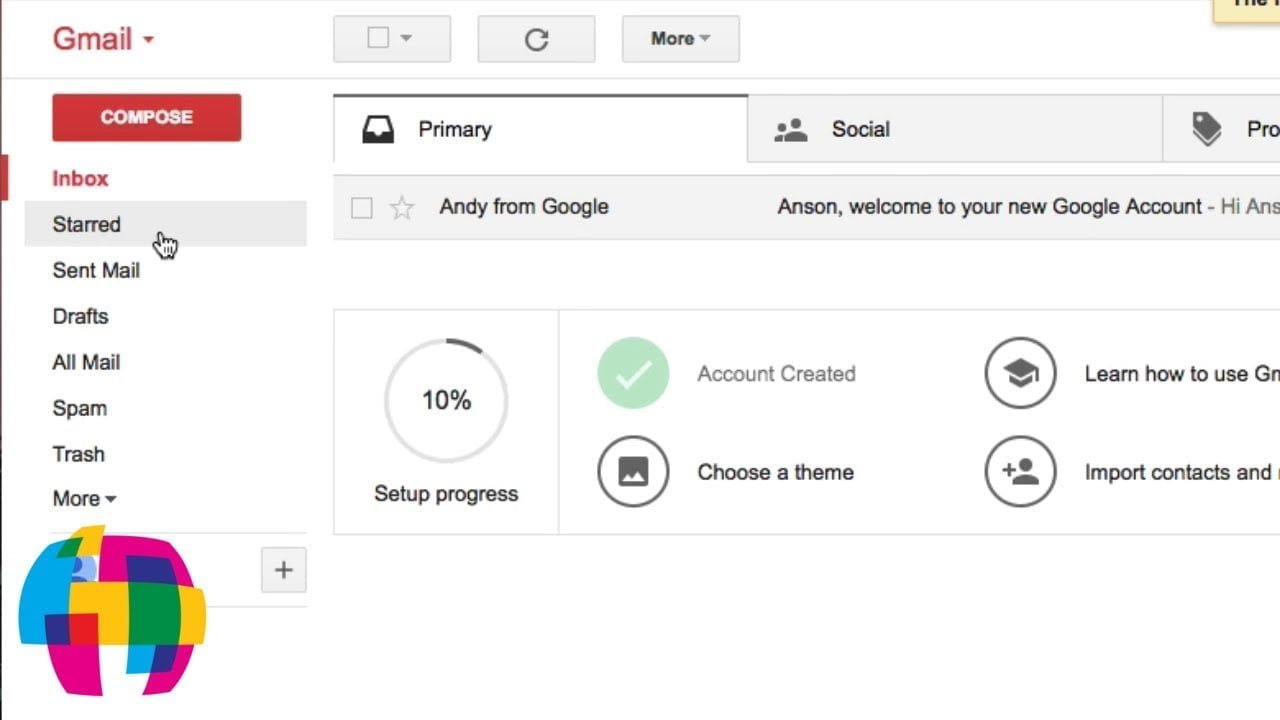Viewport: 1280px width, 720px height.
Task: Click the Import contacts person-plus icon
Action: point(1020,471)
